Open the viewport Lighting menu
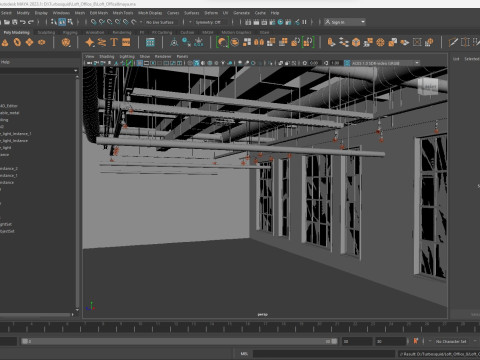This screenshot has width=480, height=360. [x=127, y=56]
